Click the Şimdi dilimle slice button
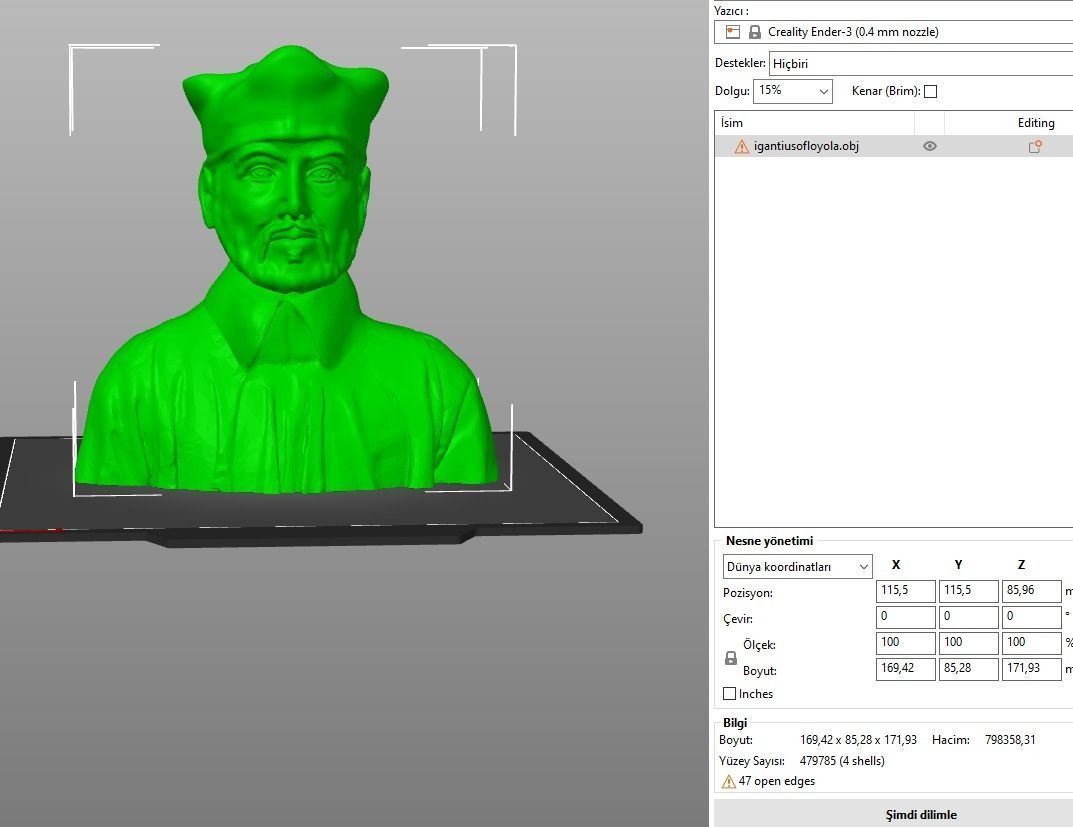The image size is (1073, 827). point(893,814)
